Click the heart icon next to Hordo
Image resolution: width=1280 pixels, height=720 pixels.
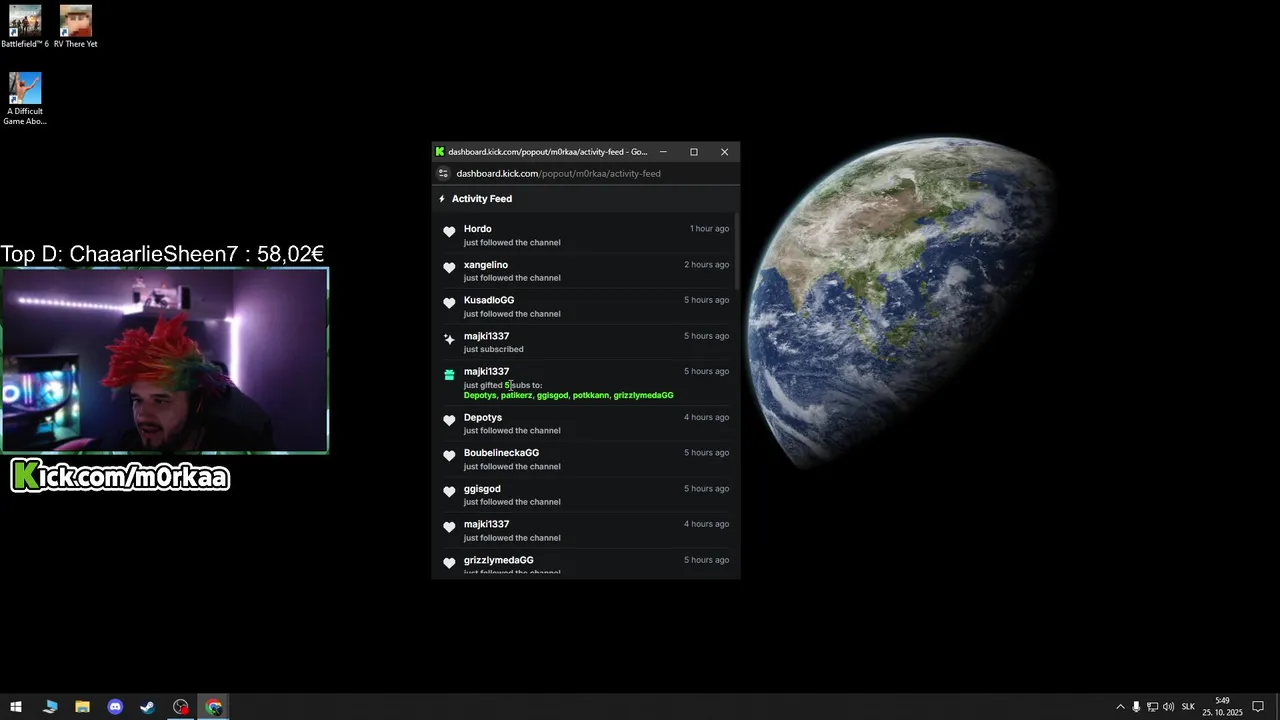pyautogui.click(x=449, y=232)
